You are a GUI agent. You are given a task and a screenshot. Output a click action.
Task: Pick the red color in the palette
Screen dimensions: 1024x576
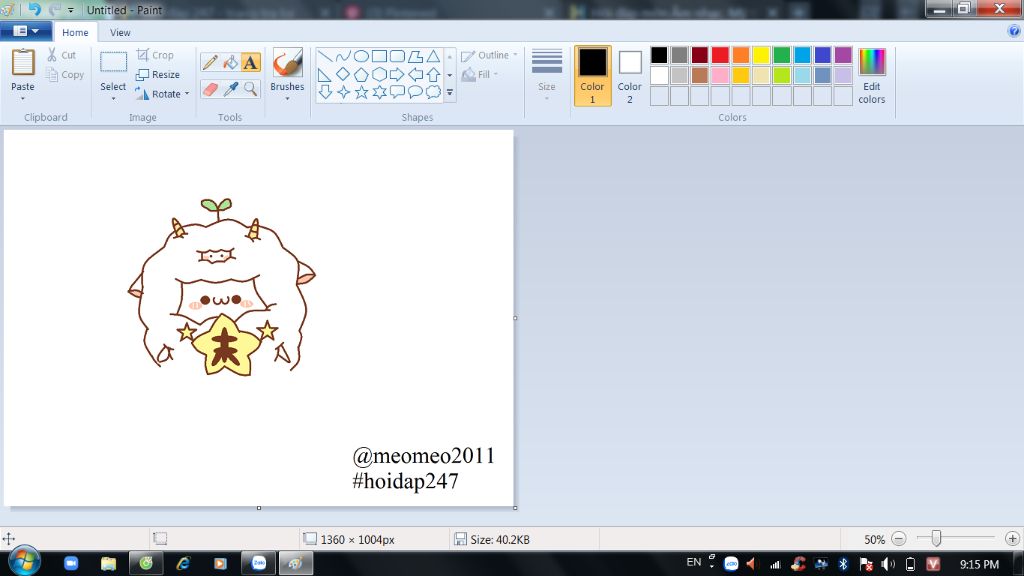720,55
